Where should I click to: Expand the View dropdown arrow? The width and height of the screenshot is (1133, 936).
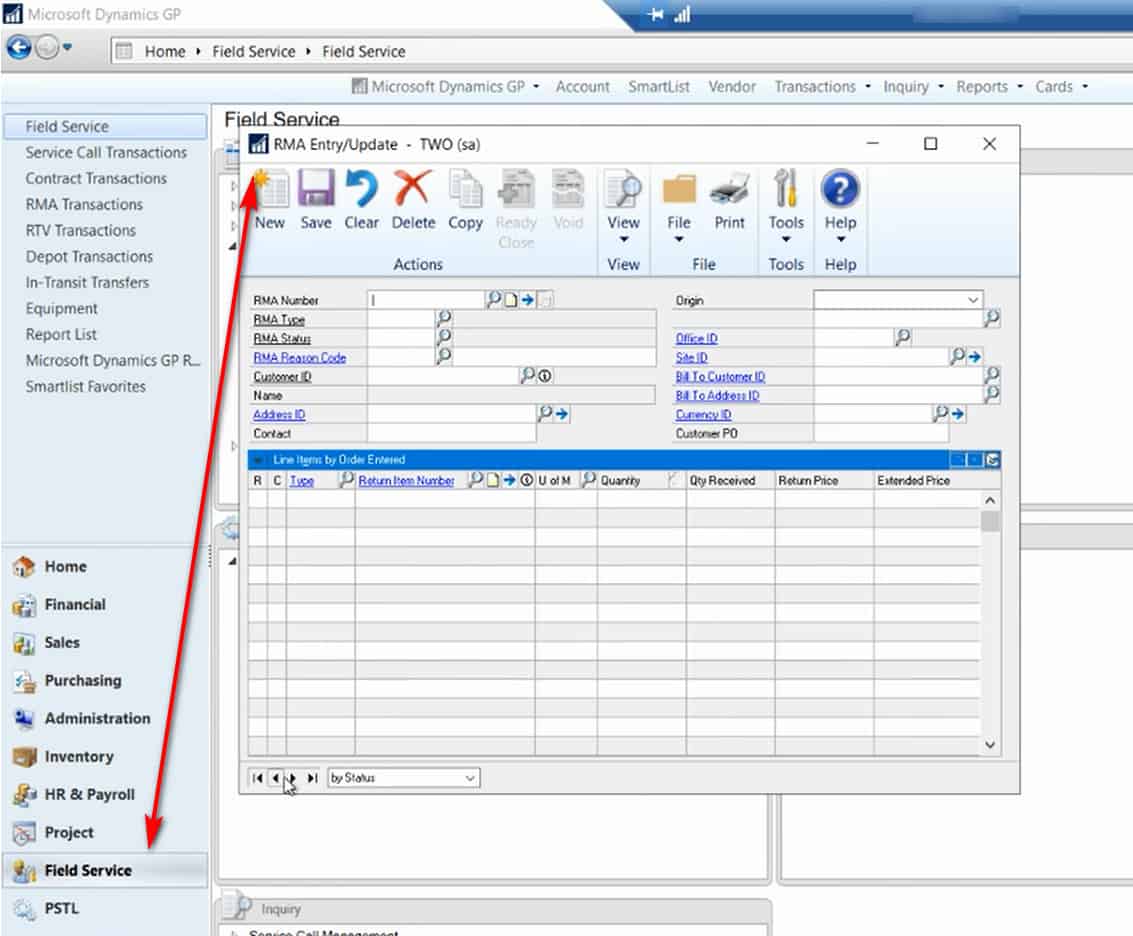click(623, 239)
